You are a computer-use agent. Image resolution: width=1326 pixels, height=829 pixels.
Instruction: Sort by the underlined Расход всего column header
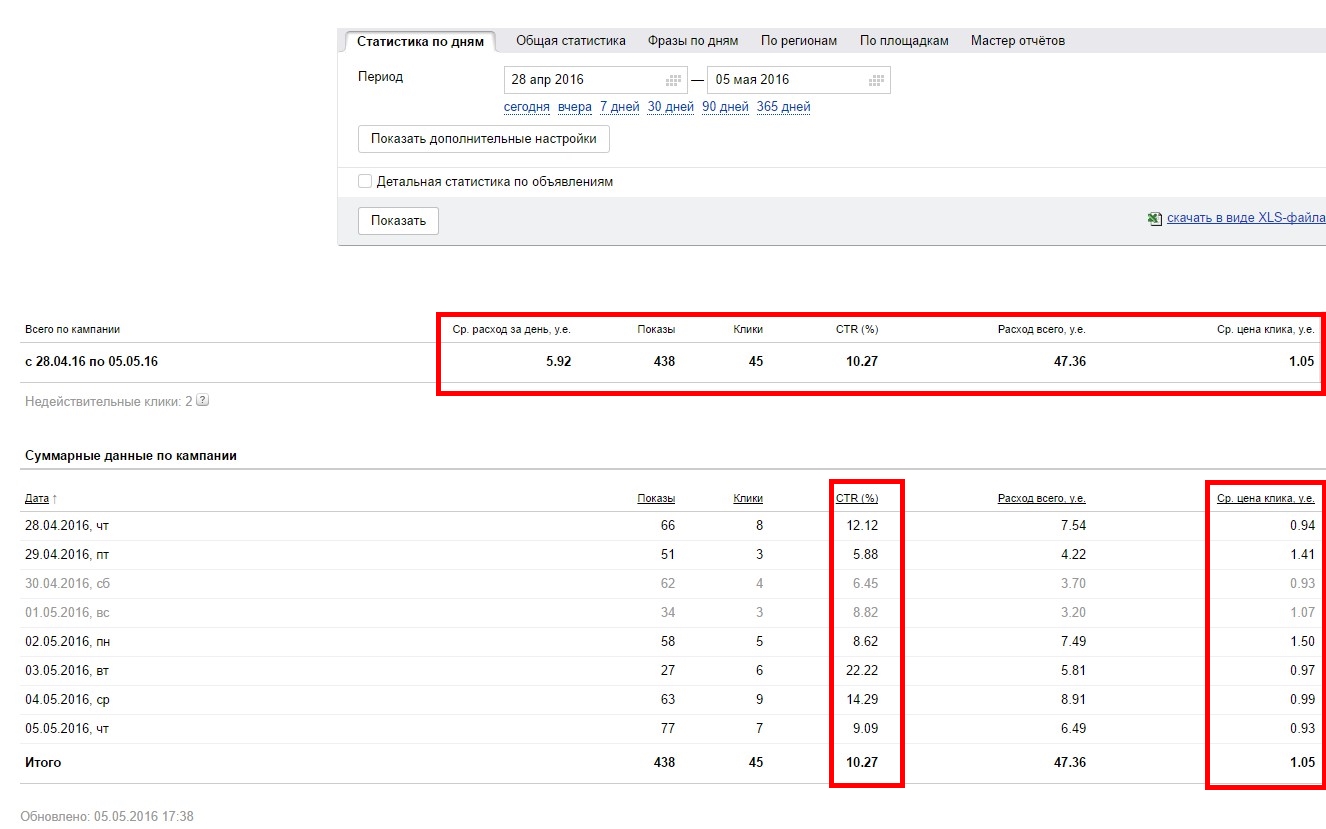point(1042,499)
